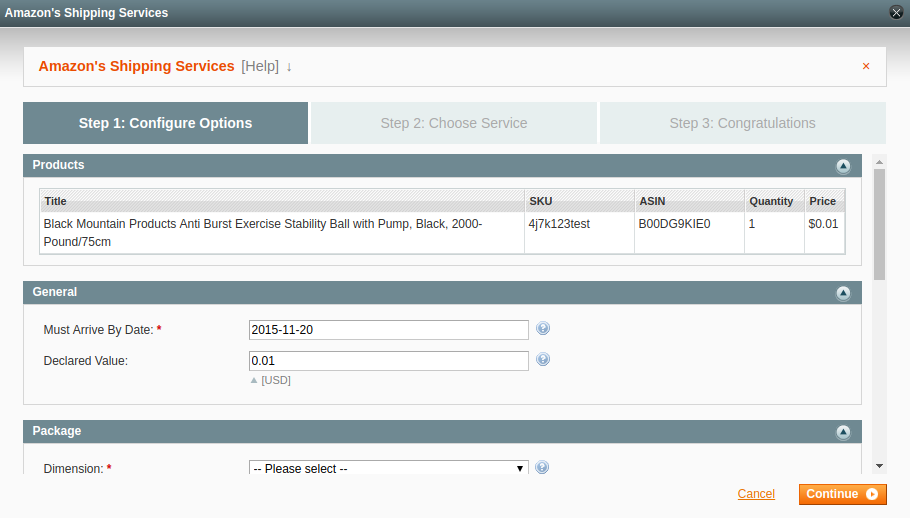
Task: Select SKU value 4j7k123test
Action: click(559, 224)
